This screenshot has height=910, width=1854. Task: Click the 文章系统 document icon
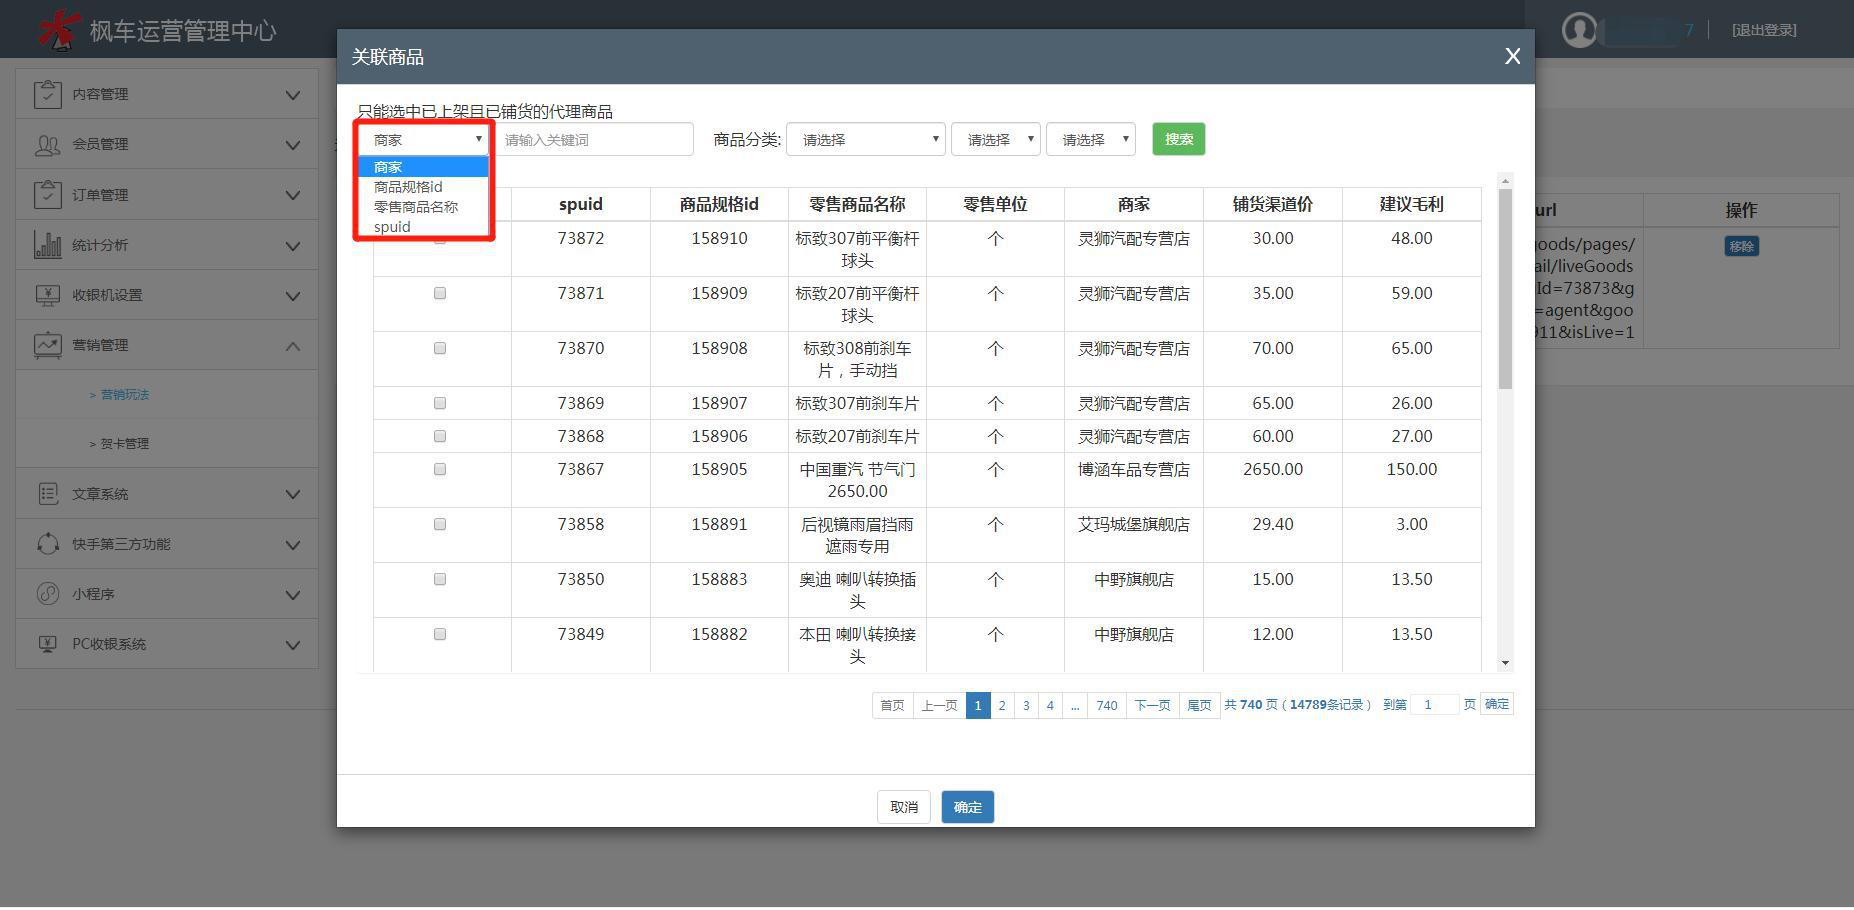point(47,494)
